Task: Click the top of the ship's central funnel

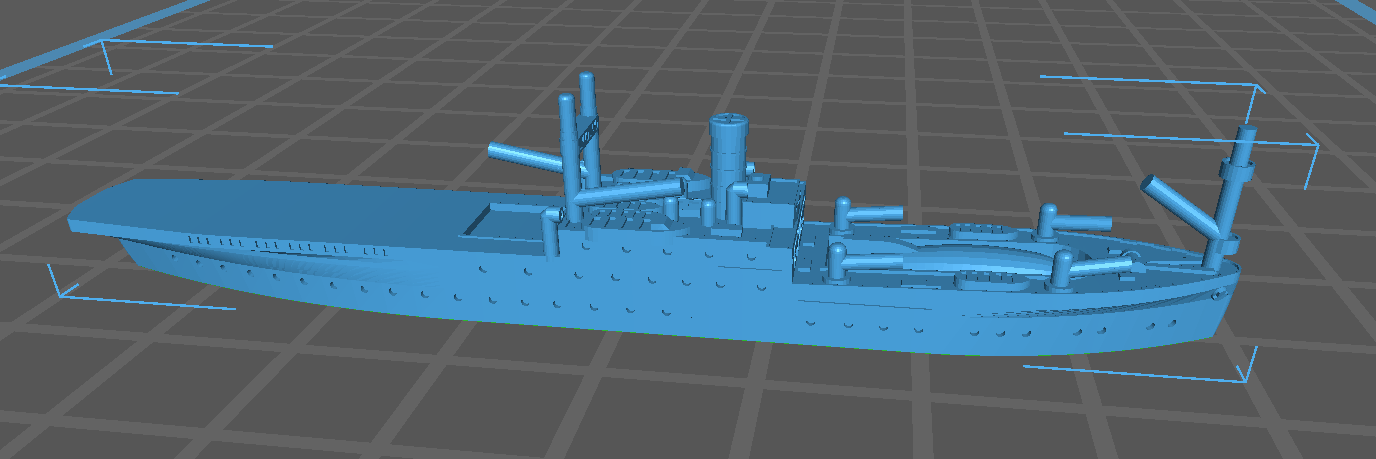Action: tap(729, 123)
